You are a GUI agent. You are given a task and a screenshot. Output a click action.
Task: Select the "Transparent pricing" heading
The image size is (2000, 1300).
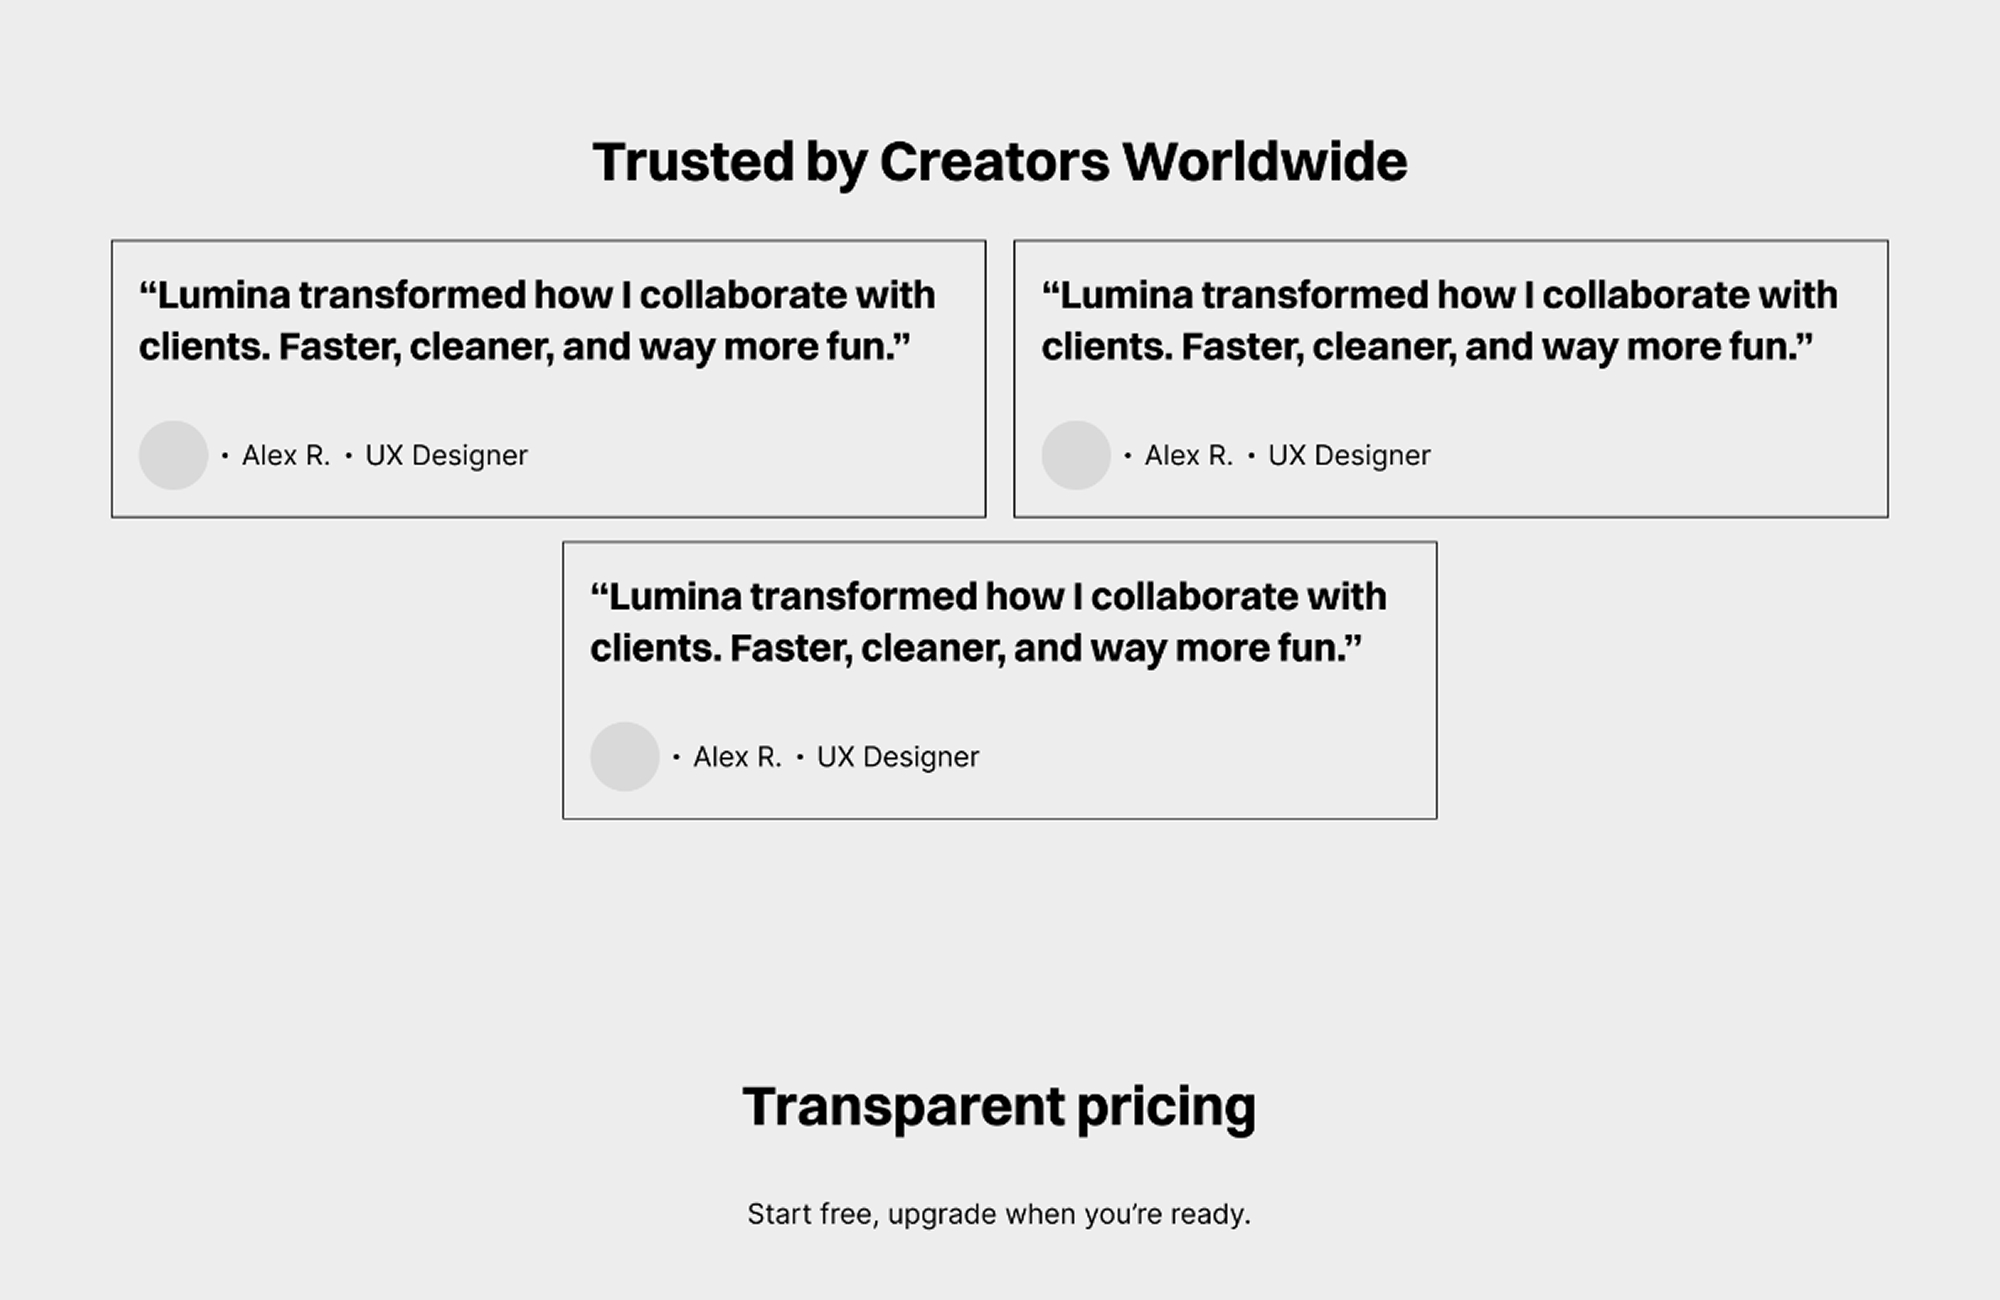[x=999, y=1107]
